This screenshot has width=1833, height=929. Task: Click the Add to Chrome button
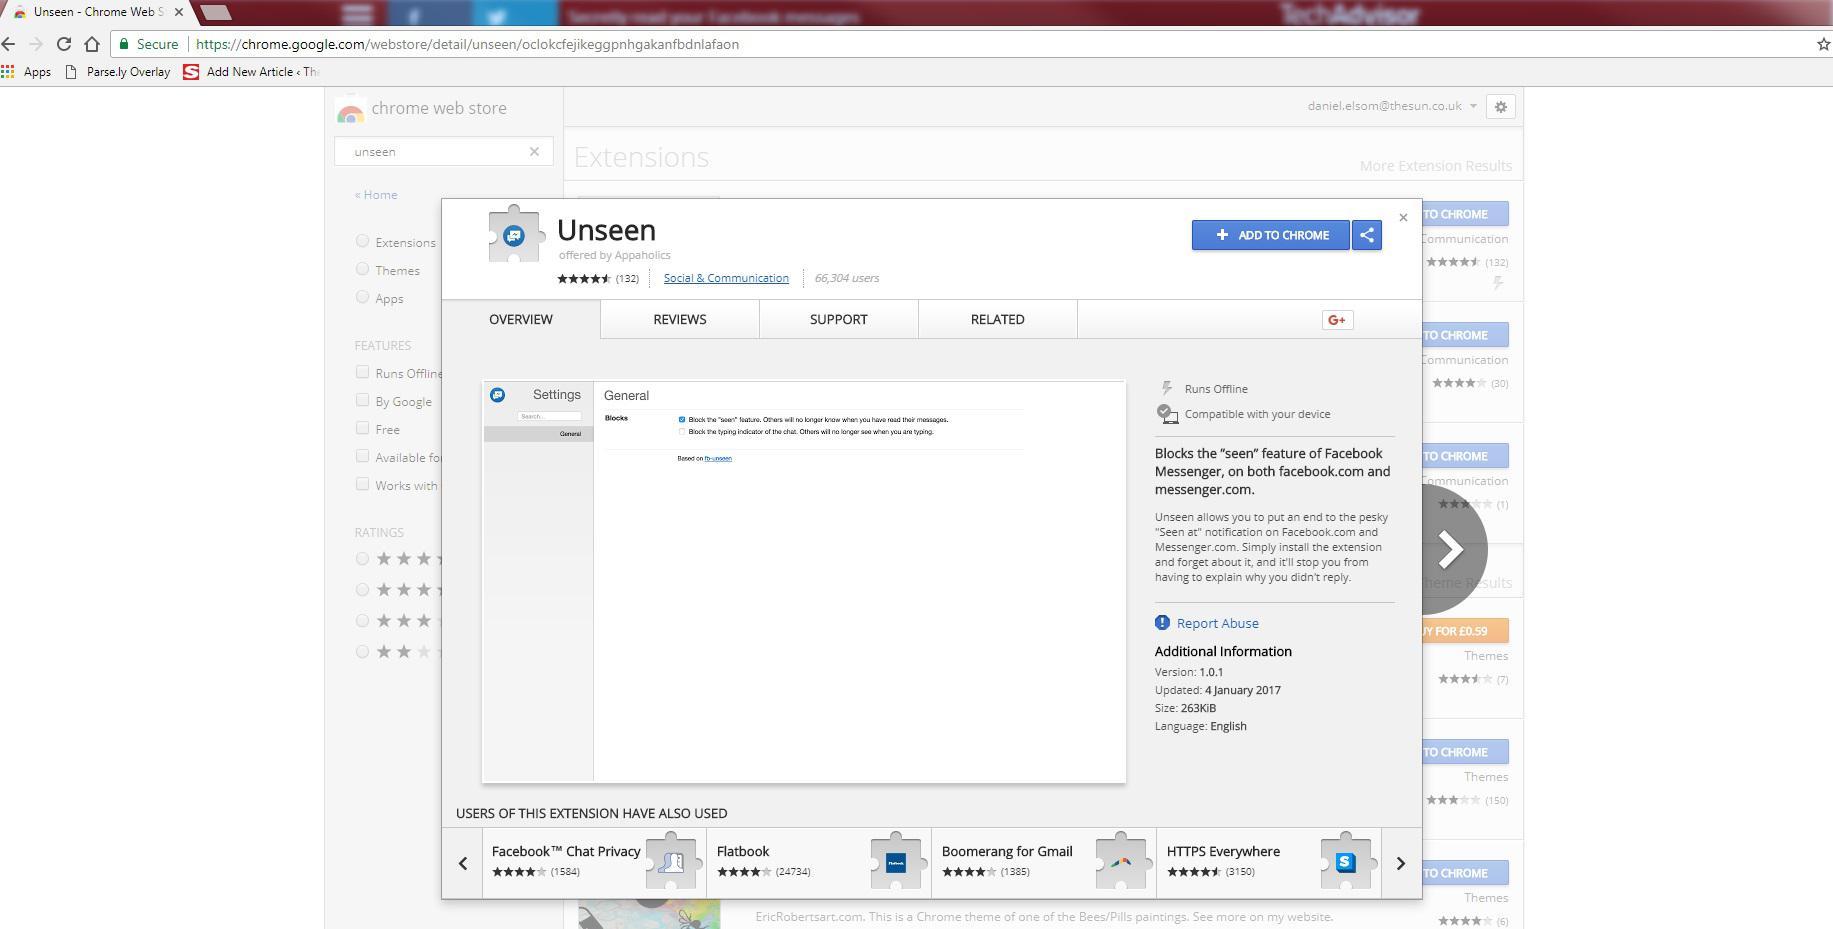(1270, 235)
